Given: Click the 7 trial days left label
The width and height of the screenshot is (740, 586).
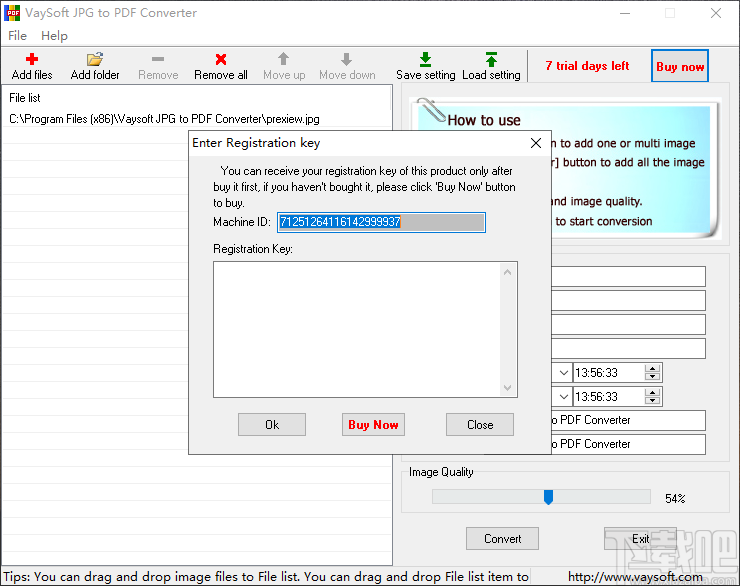Looking at the screenshot, I should [587, 66].
